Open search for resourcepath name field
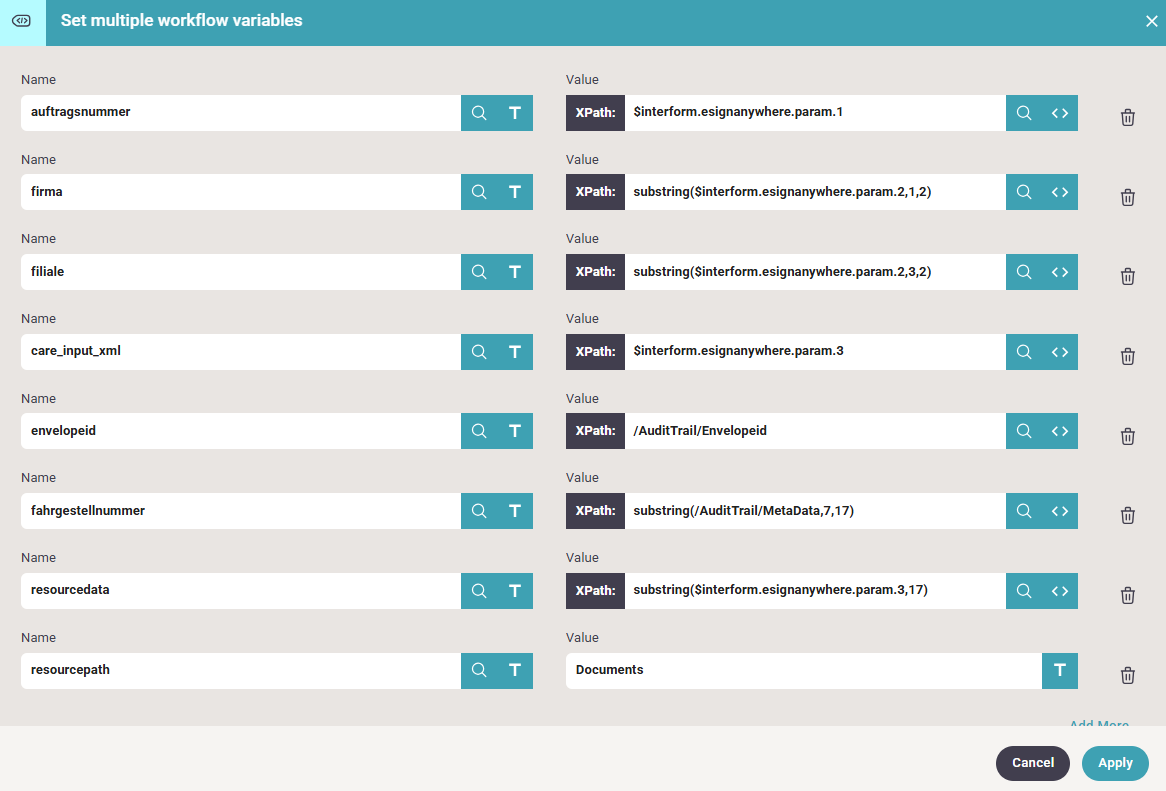Screen dimensions: 1166x791 tap(479, 670)
